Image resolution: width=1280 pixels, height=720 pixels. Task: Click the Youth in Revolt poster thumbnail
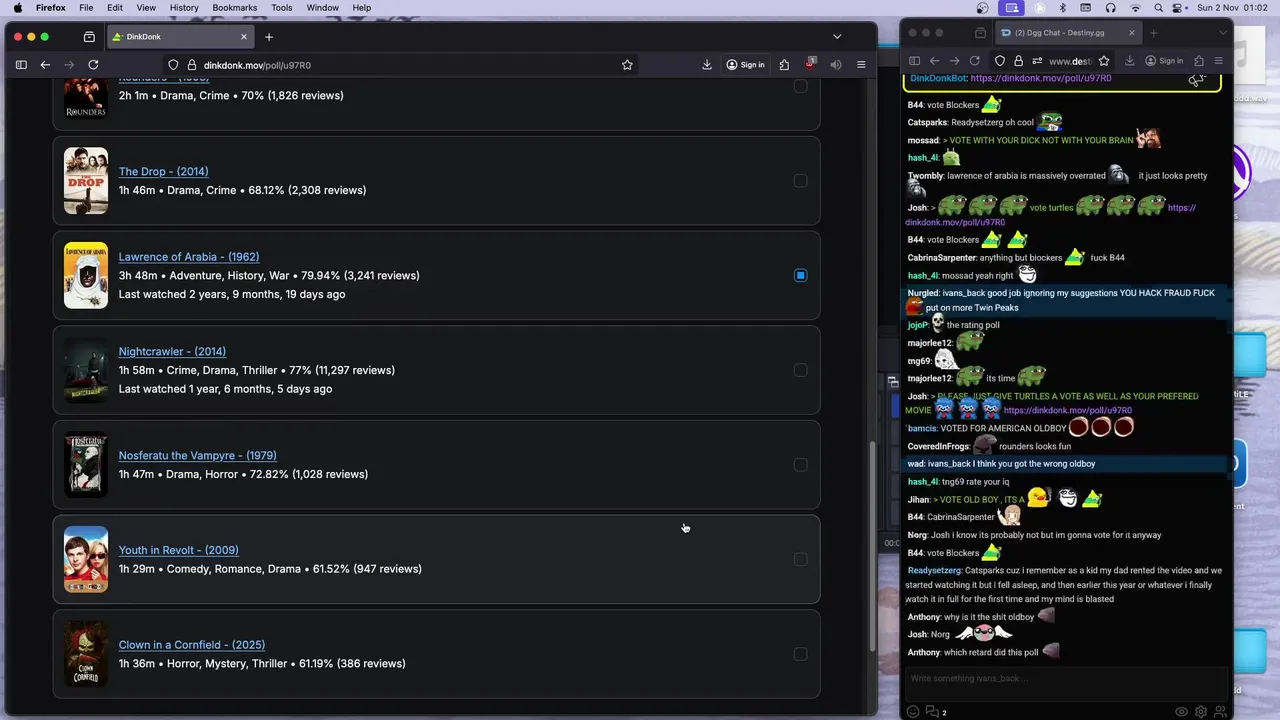click(x=86, y=559)
